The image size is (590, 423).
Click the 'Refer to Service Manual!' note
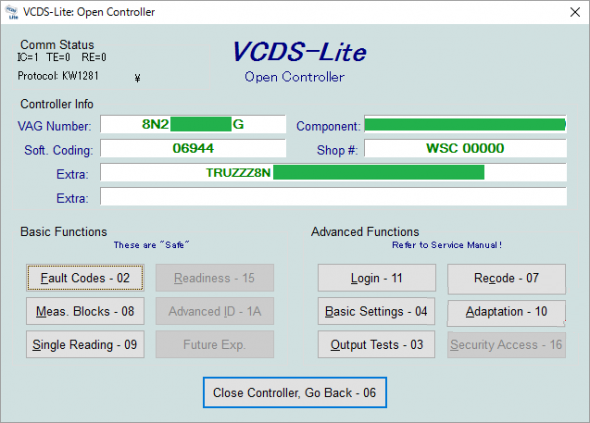447,245
